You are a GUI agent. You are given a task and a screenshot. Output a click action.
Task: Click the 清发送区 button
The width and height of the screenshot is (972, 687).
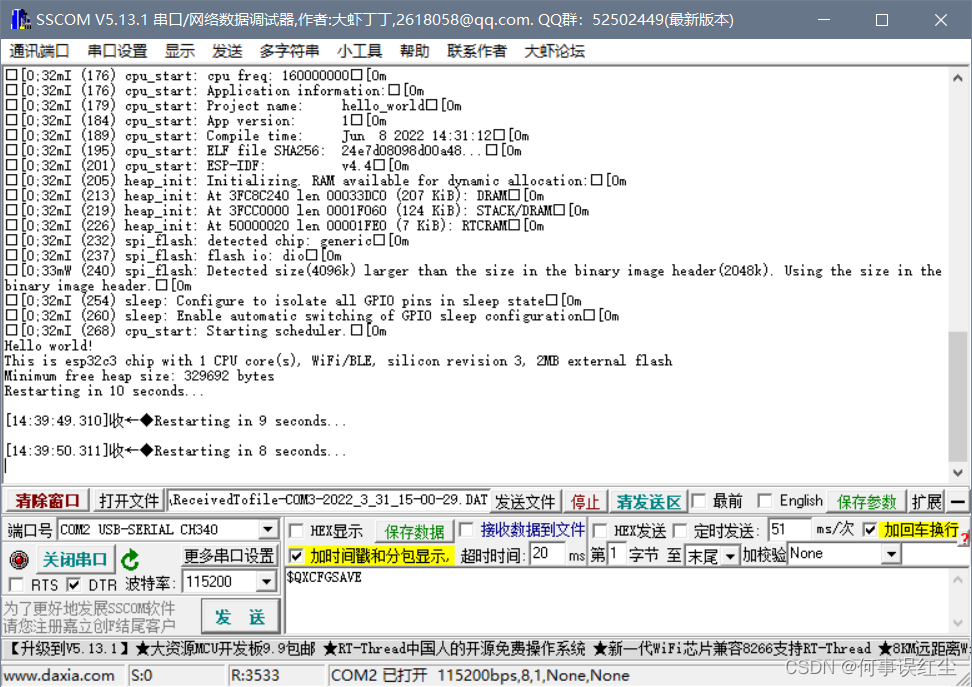tap(648, 502)
